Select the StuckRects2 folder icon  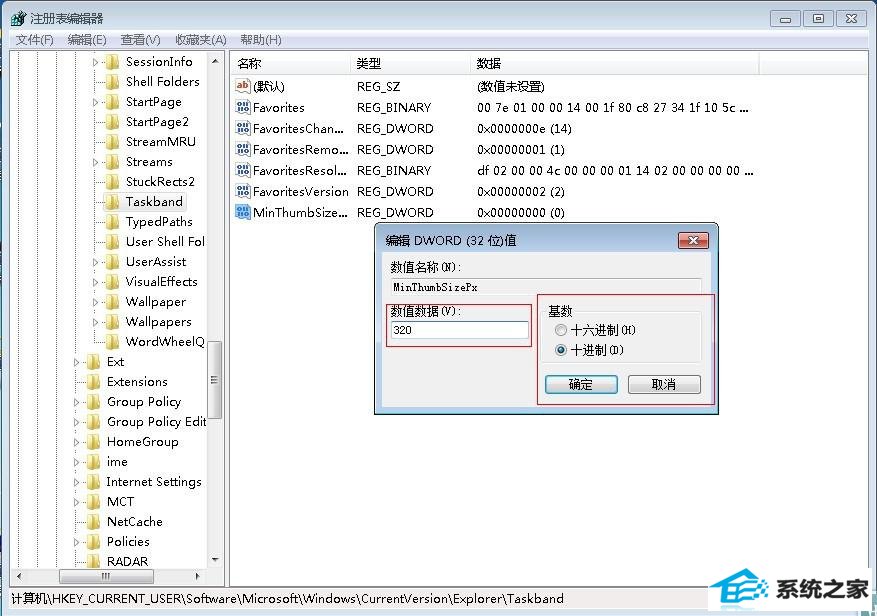(x=112, y=182)
